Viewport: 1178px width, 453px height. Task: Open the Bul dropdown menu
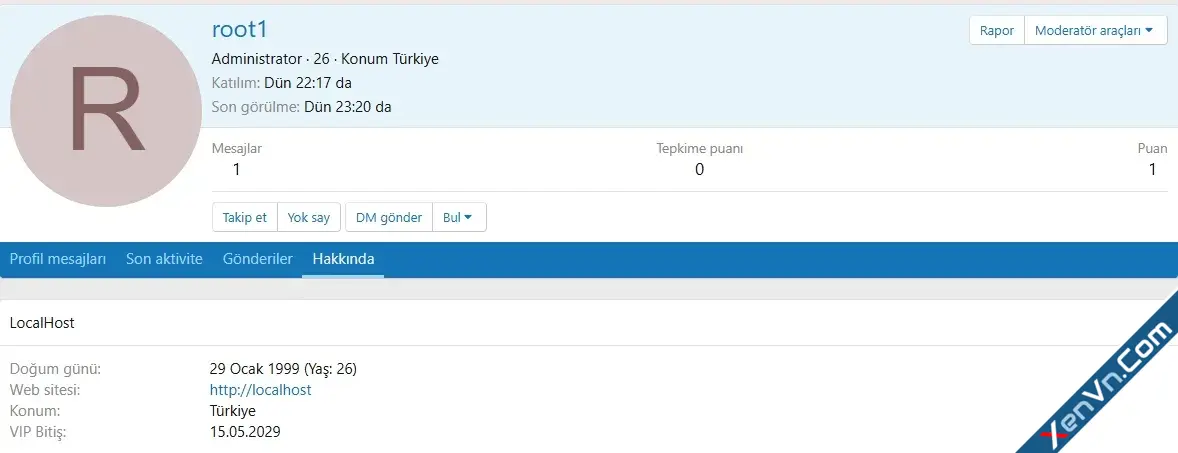click(x=458, y=217)
